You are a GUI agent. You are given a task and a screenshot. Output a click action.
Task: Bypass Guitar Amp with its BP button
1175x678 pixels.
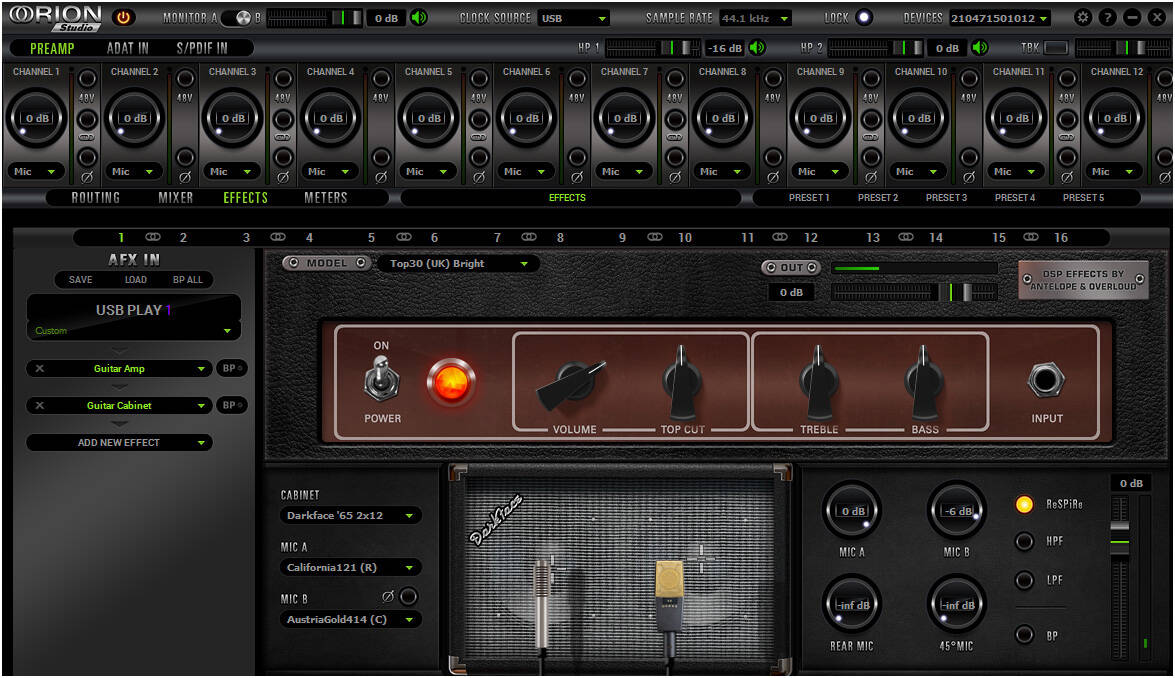click(x=231, y=369)
